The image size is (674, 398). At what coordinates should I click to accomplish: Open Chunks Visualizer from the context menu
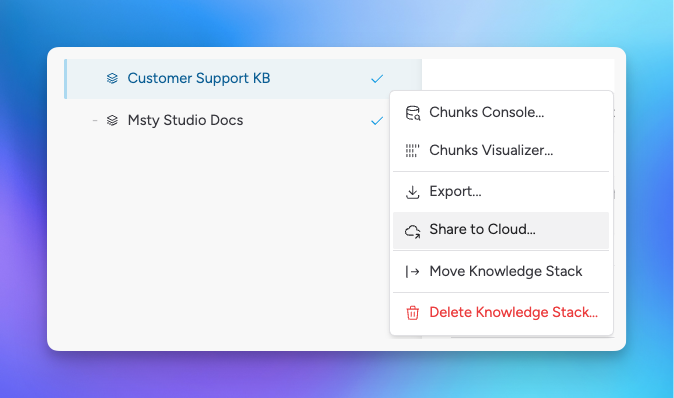click(501, 150)
